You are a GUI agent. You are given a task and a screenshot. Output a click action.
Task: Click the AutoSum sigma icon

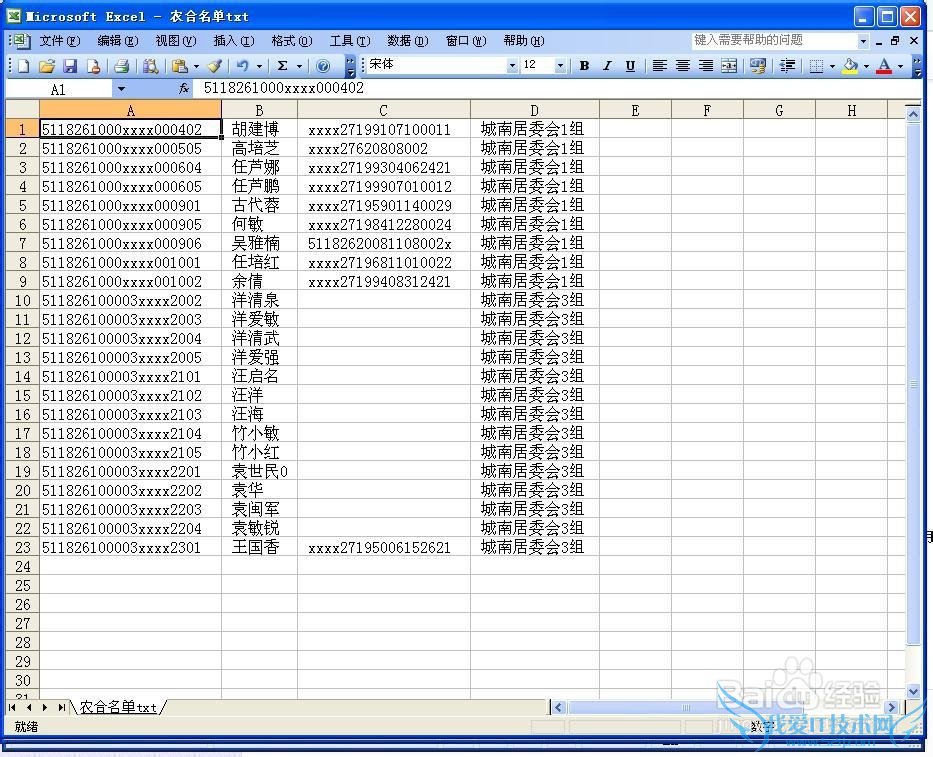point(283,66)
